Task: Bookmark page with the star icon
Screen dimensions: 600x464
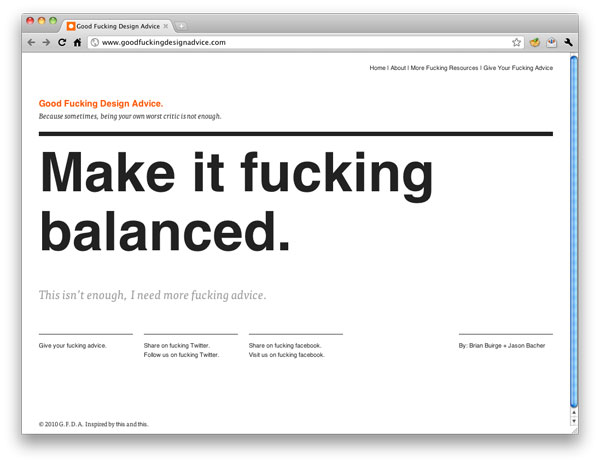Action: [516, 42]
